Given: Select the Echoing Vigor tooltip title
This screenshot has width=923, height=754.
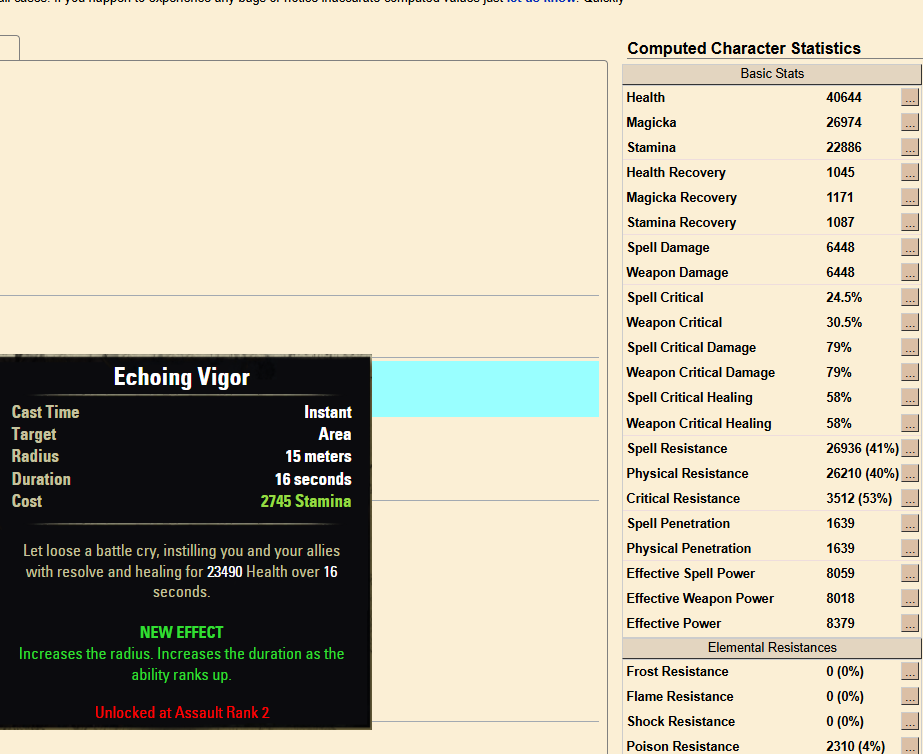Looking at the screenshot, I should [182, 377].
